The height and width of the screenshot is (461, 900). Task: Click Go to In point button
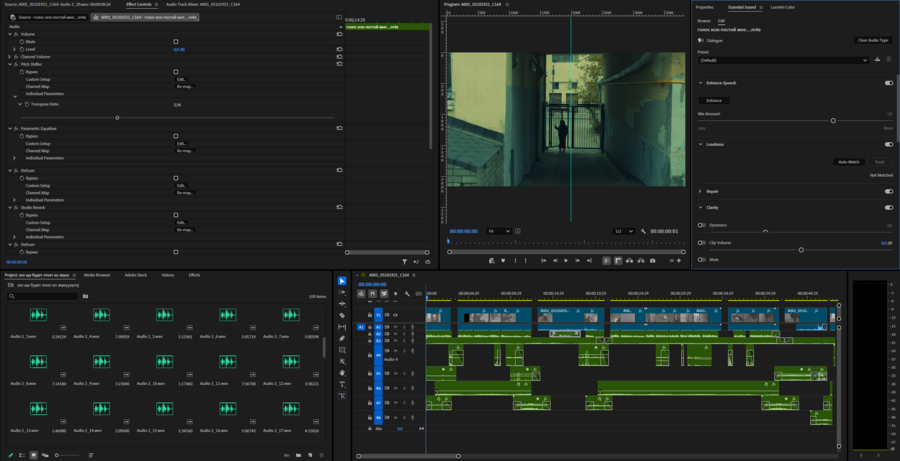tap(544, 261)
